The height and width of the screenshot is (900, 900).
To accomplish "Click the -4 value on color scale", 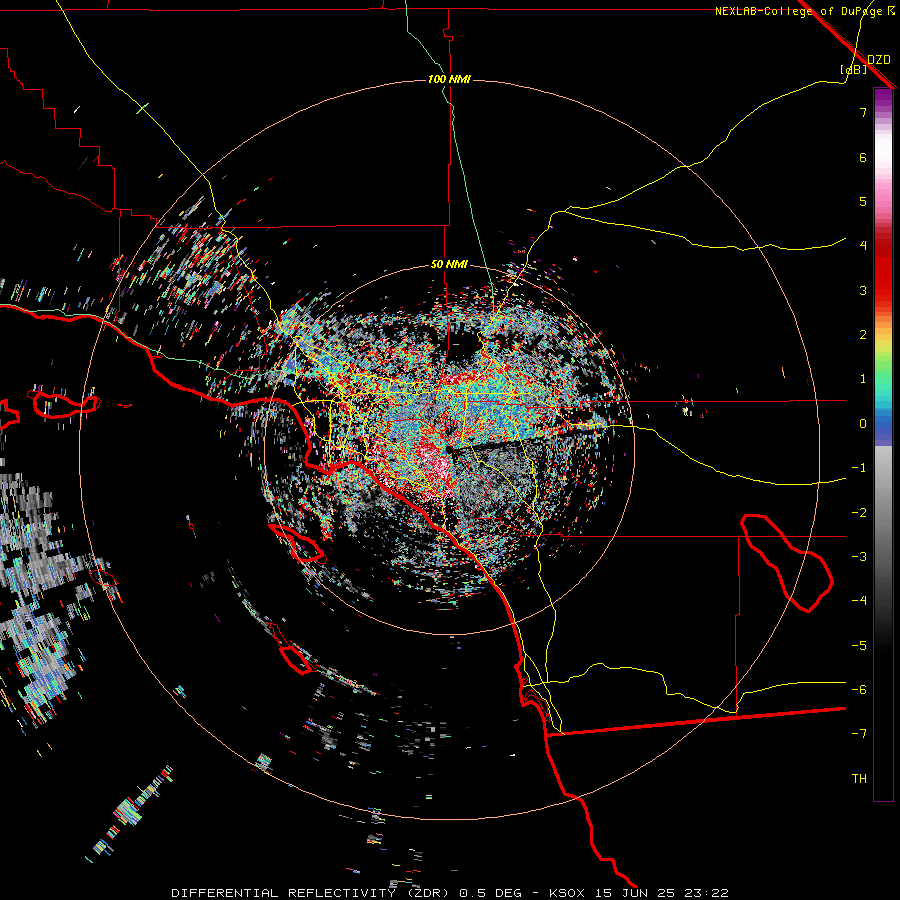I will (x=859, y=601).
